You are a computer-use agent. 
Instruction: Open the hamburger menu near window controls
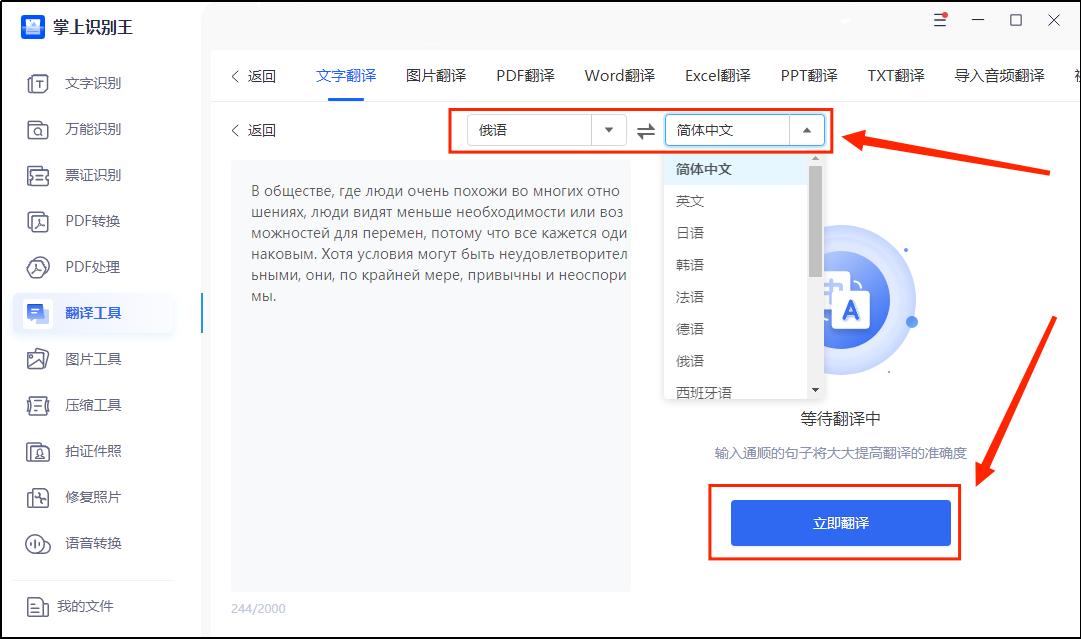(x=939, y=20)
